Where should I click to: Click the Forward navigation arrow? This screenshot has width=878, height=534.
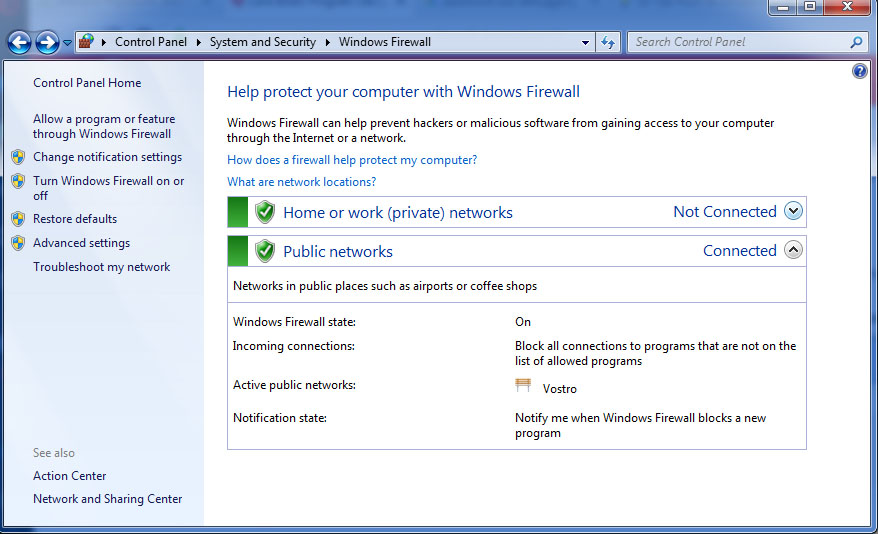pyautogui.click(x=48, y=42)
